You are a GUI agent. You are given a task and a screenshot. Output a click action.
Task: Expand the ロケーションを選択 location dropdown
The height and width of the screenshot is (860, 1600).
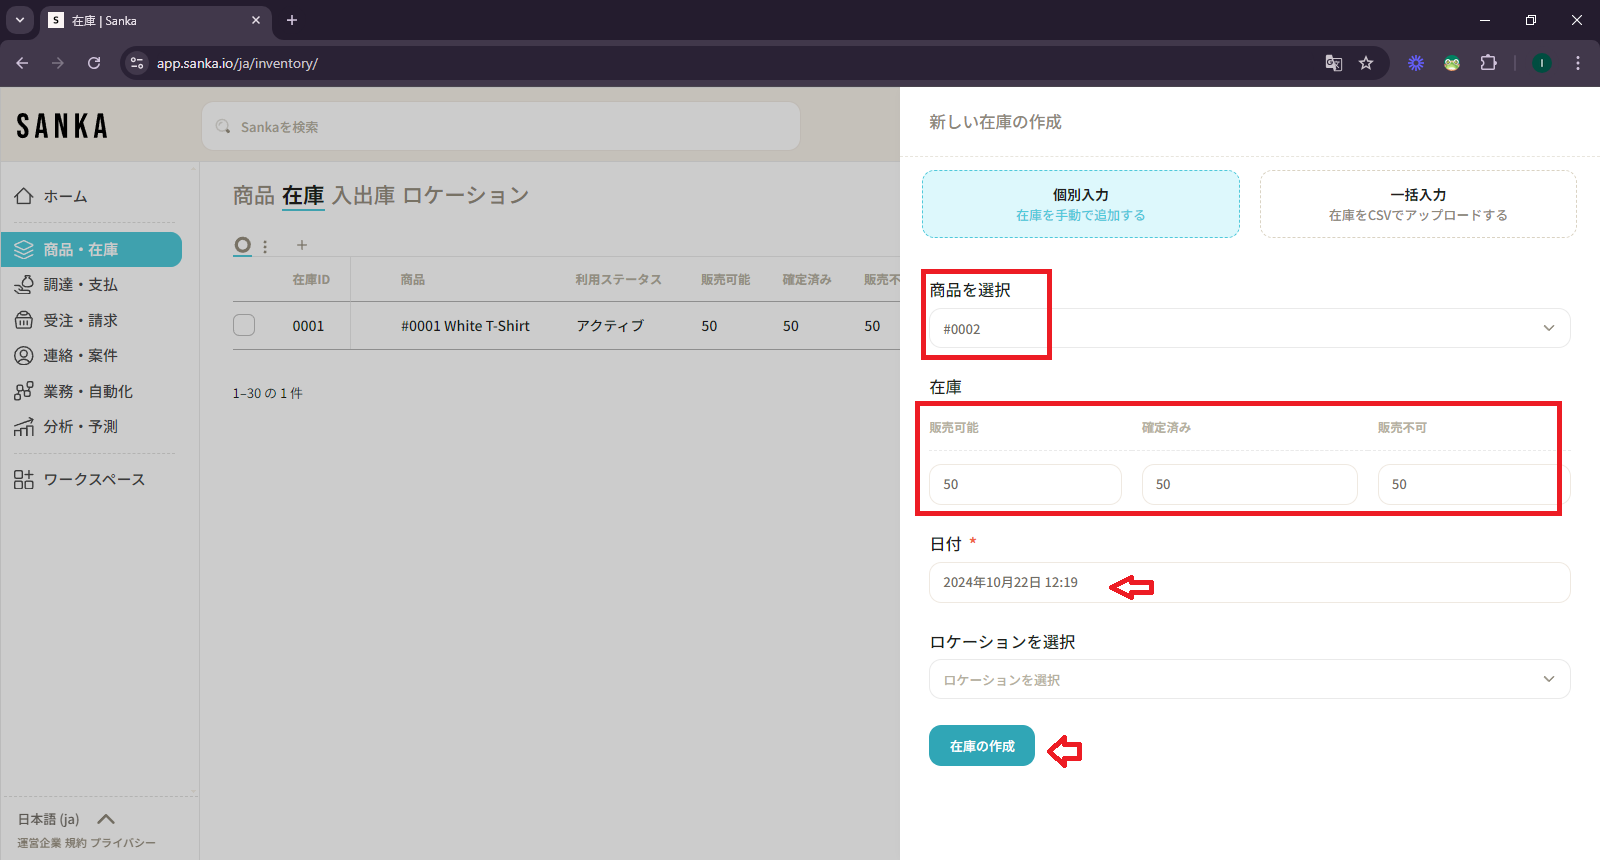(1548, 679)
